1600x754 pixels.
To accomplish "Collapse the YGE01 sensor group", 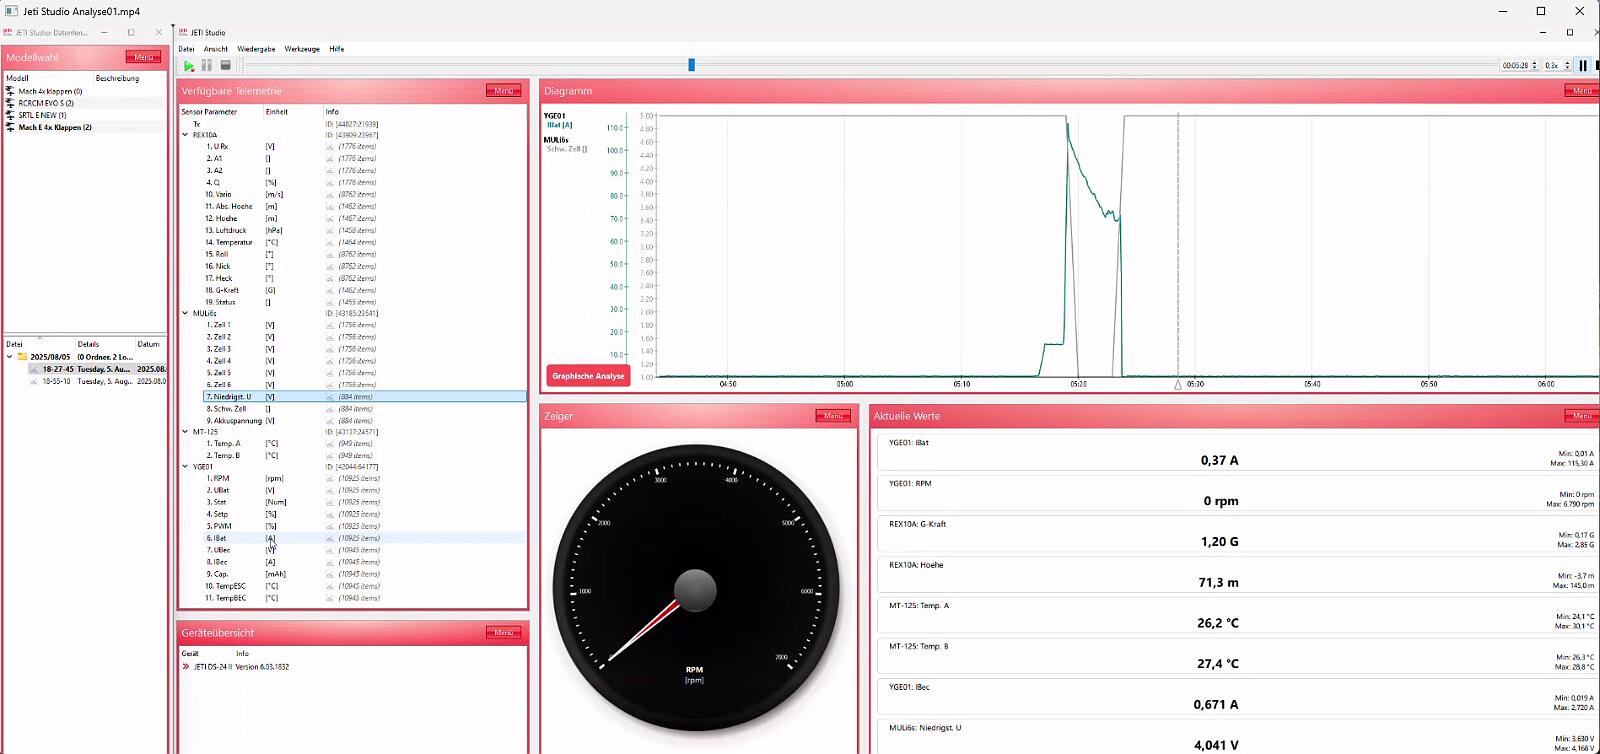I will [x=185, y=467].
